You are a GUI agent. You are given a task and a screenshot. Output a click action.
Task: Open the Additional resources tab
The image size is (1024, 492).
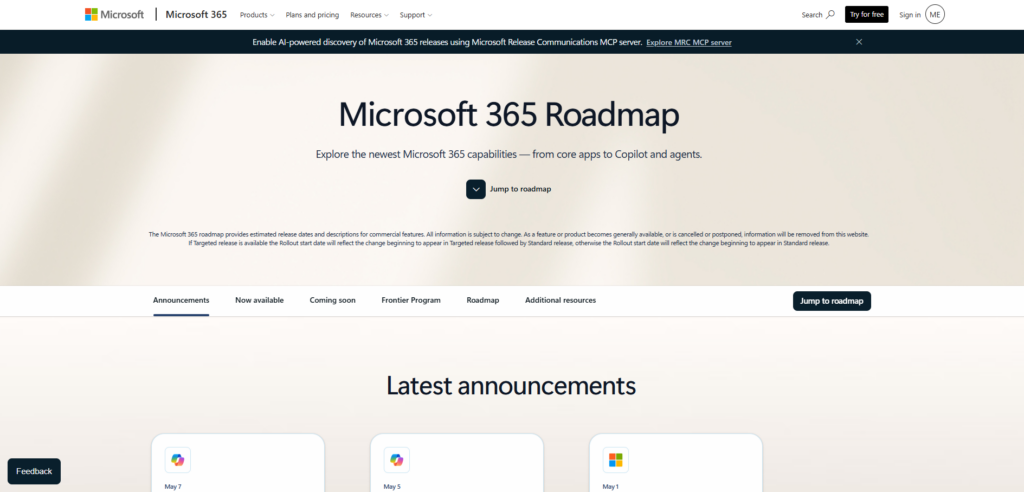(560, 301)
